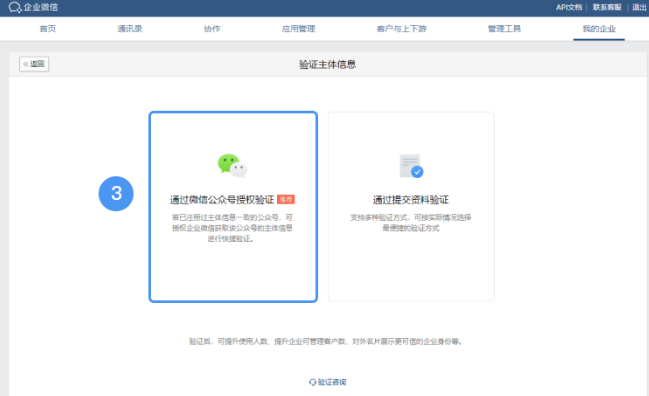The width and height of the screenshot is (649, 396).
Task: Switch to the 管理工具 tab
Action: click(x=504, y=29)
